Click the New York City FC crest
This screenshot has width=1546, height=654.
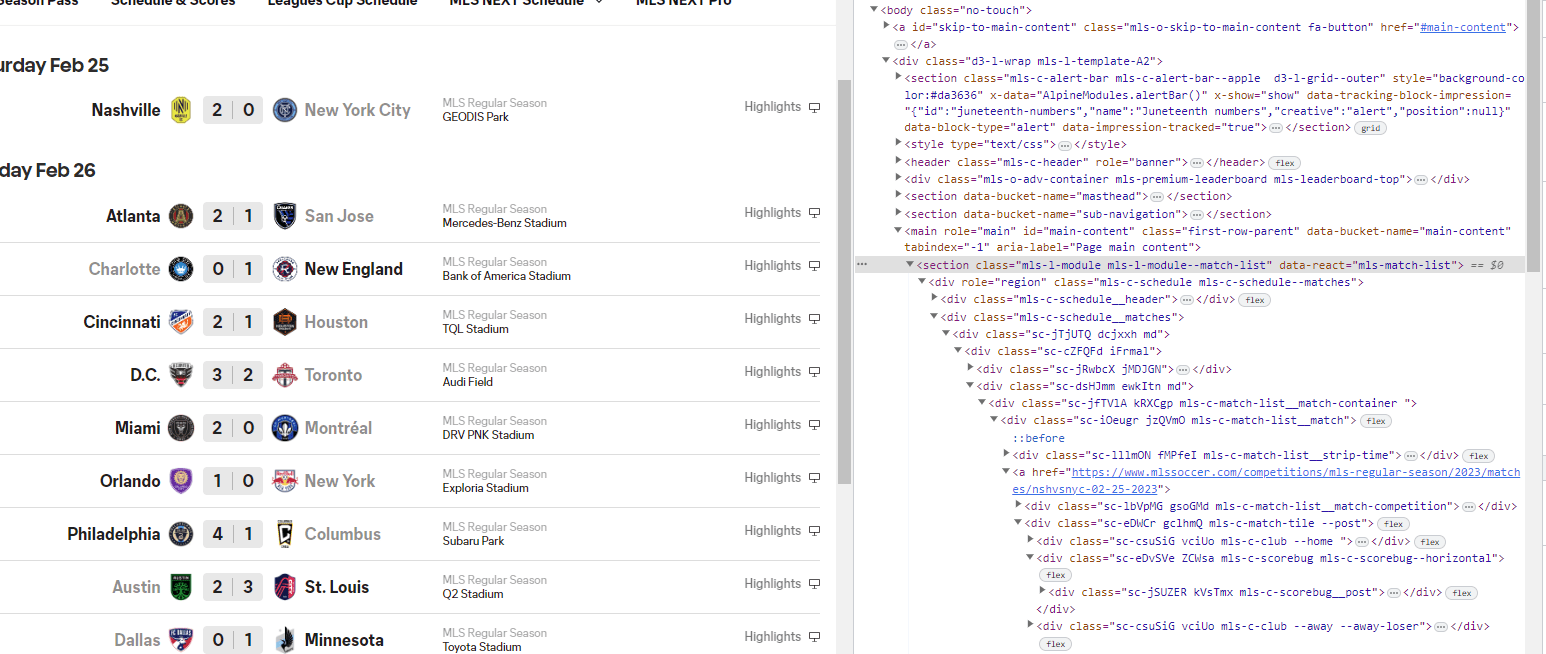click(285, 110)
